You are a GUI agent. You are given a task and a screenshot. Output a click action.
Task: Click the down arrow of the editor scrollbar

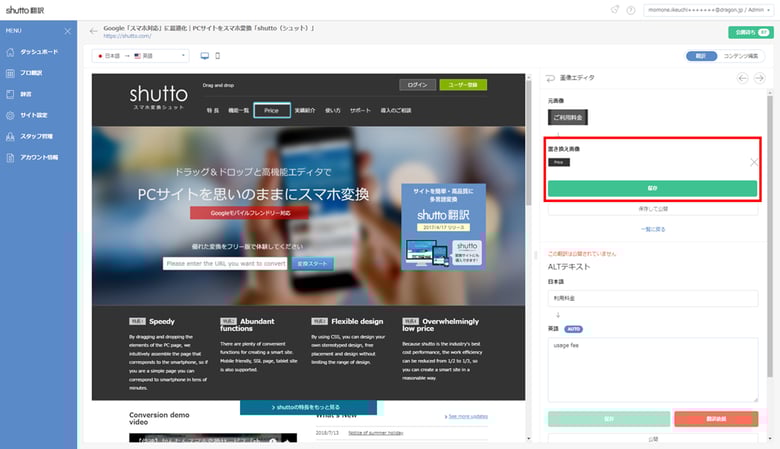point(770,439)
